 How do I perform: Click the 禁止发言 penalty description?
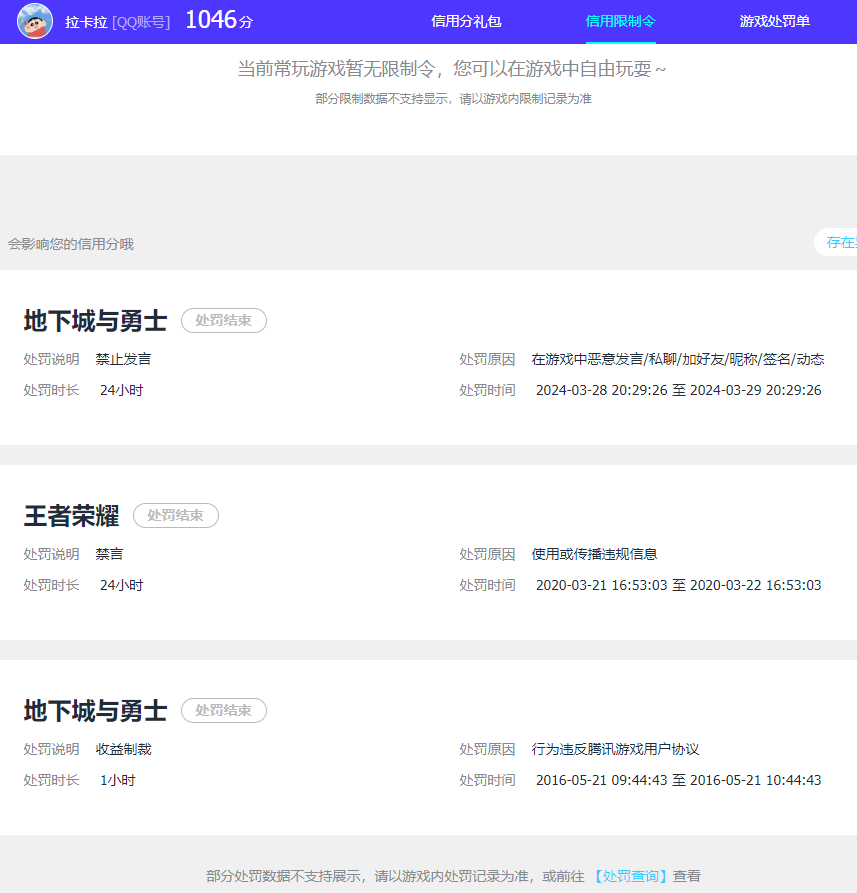(x=124, y=359)
